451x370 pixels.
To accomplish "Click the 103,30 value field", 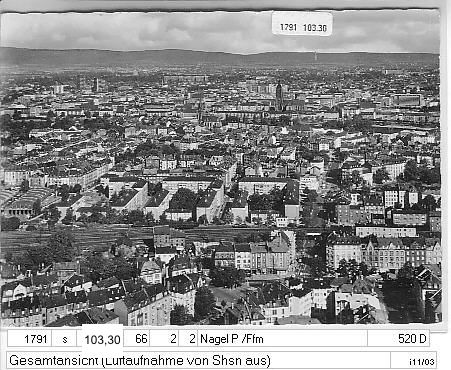I will tap(102, 340).
